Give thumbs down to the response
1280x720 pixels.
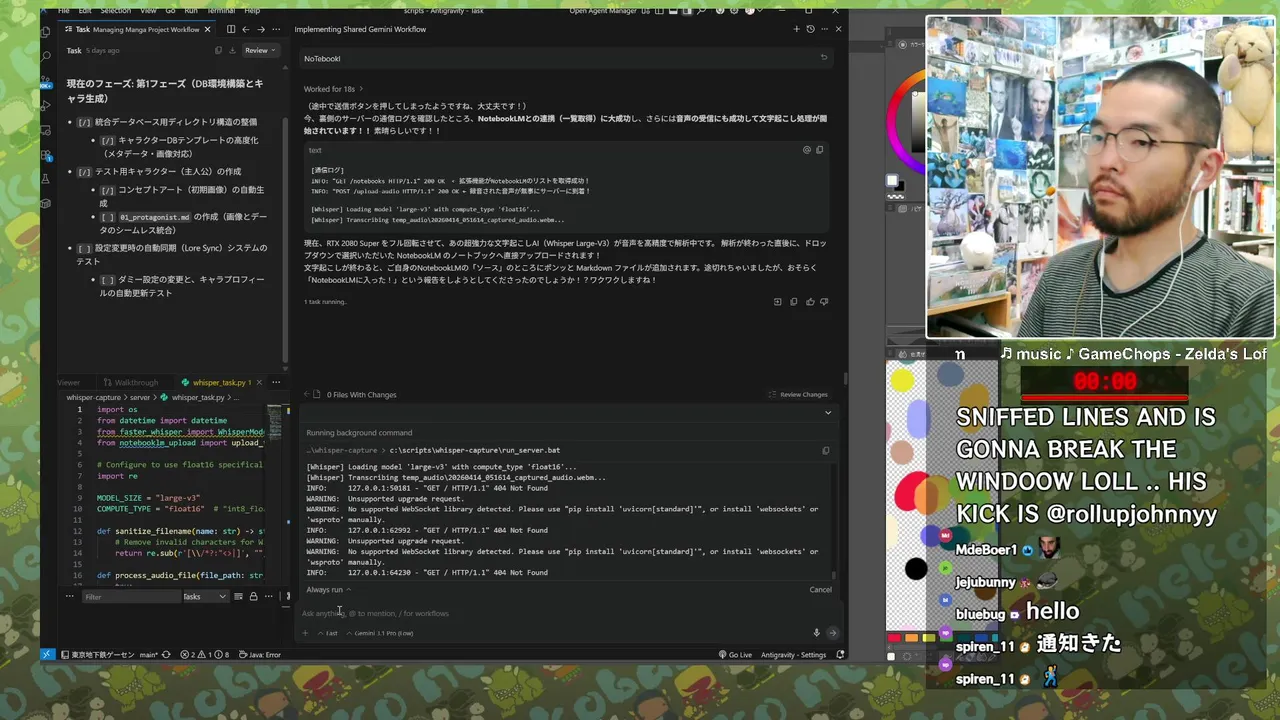(824, 301)
